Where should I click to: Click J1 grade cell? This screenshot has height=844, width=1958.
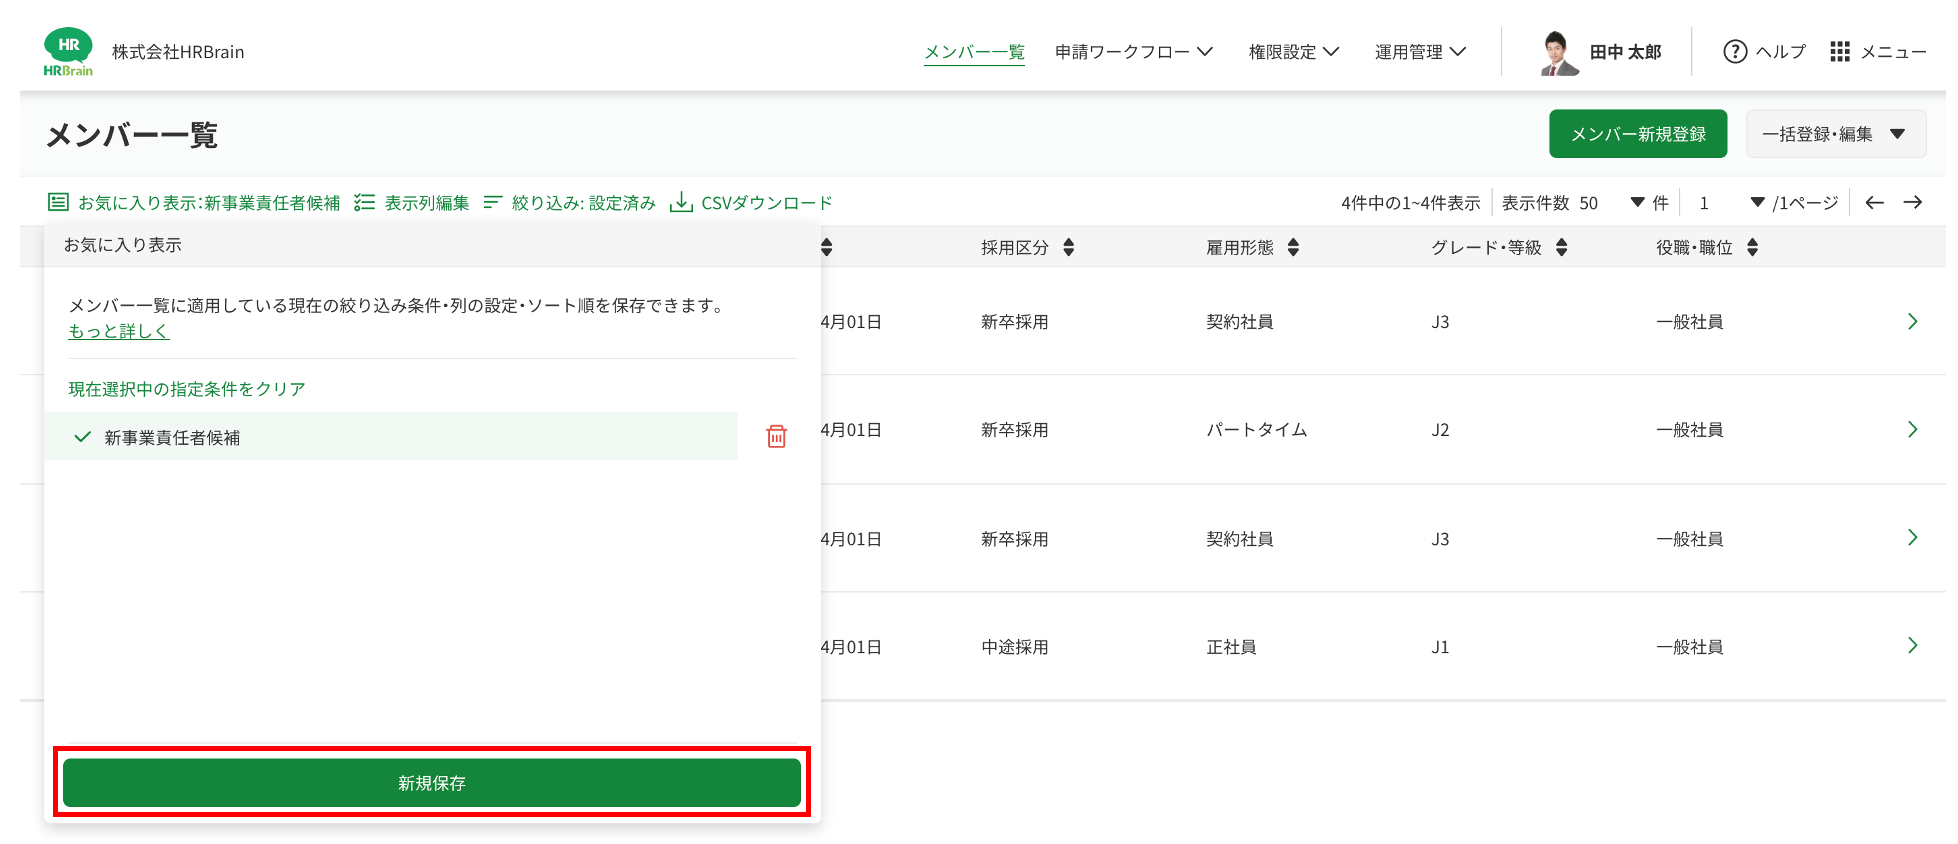pos(1440,647)
